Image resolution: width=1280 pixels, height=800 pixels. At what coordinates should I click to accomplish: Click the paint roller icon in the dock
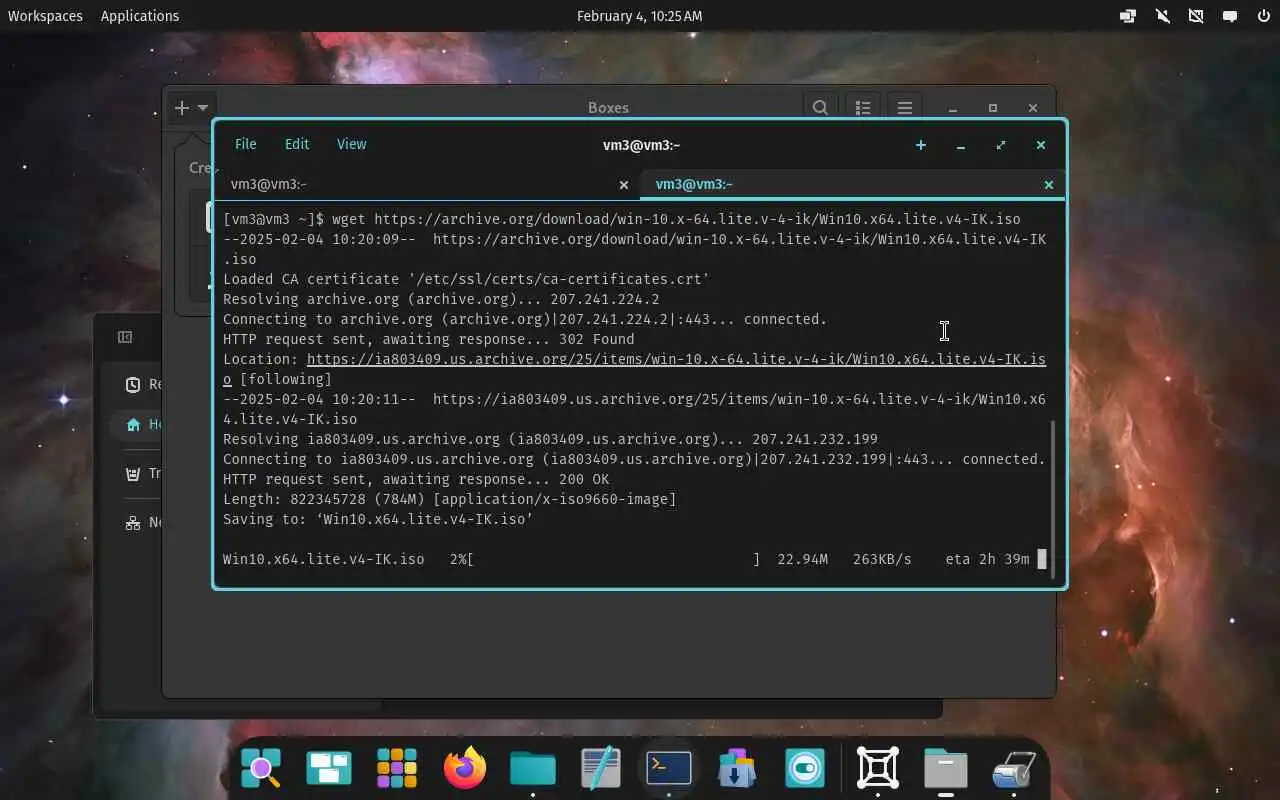(1013, 768)
